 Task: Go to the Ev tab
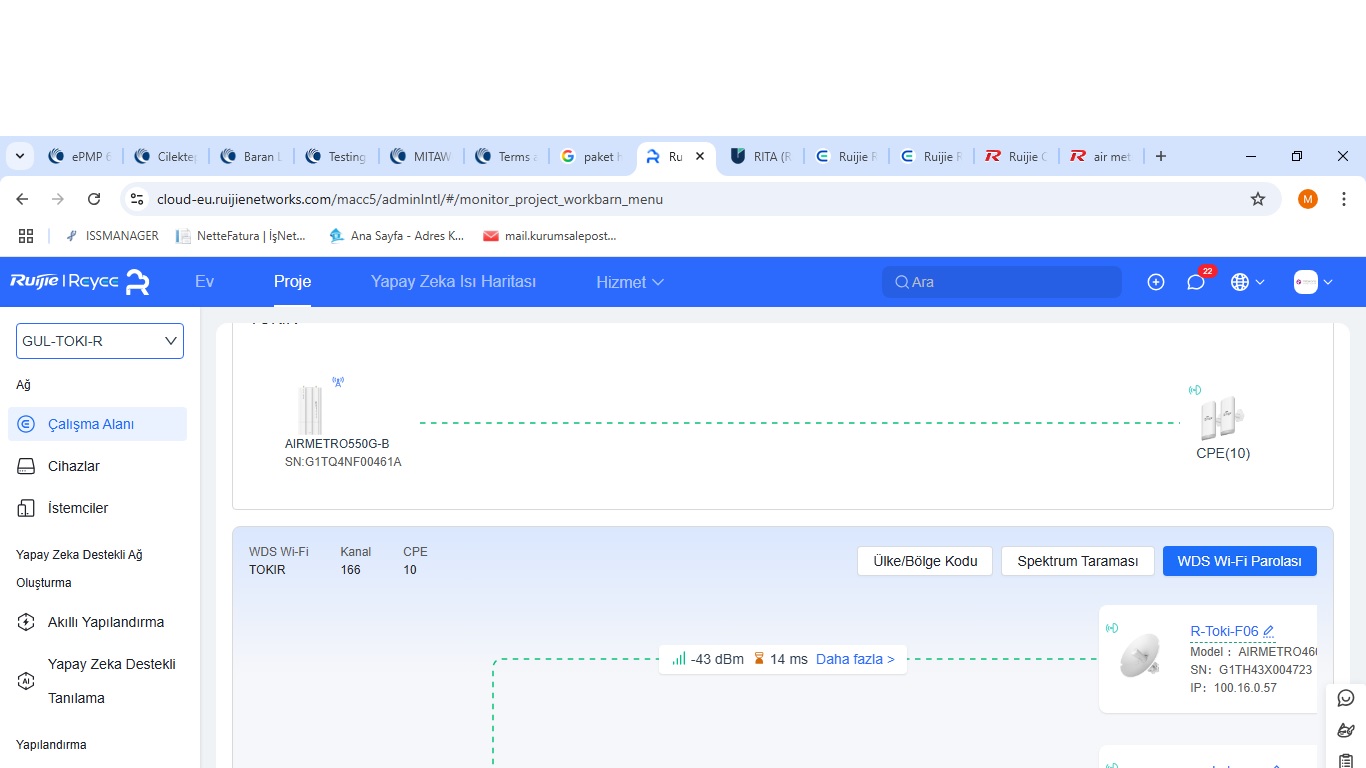click(204, 282)
